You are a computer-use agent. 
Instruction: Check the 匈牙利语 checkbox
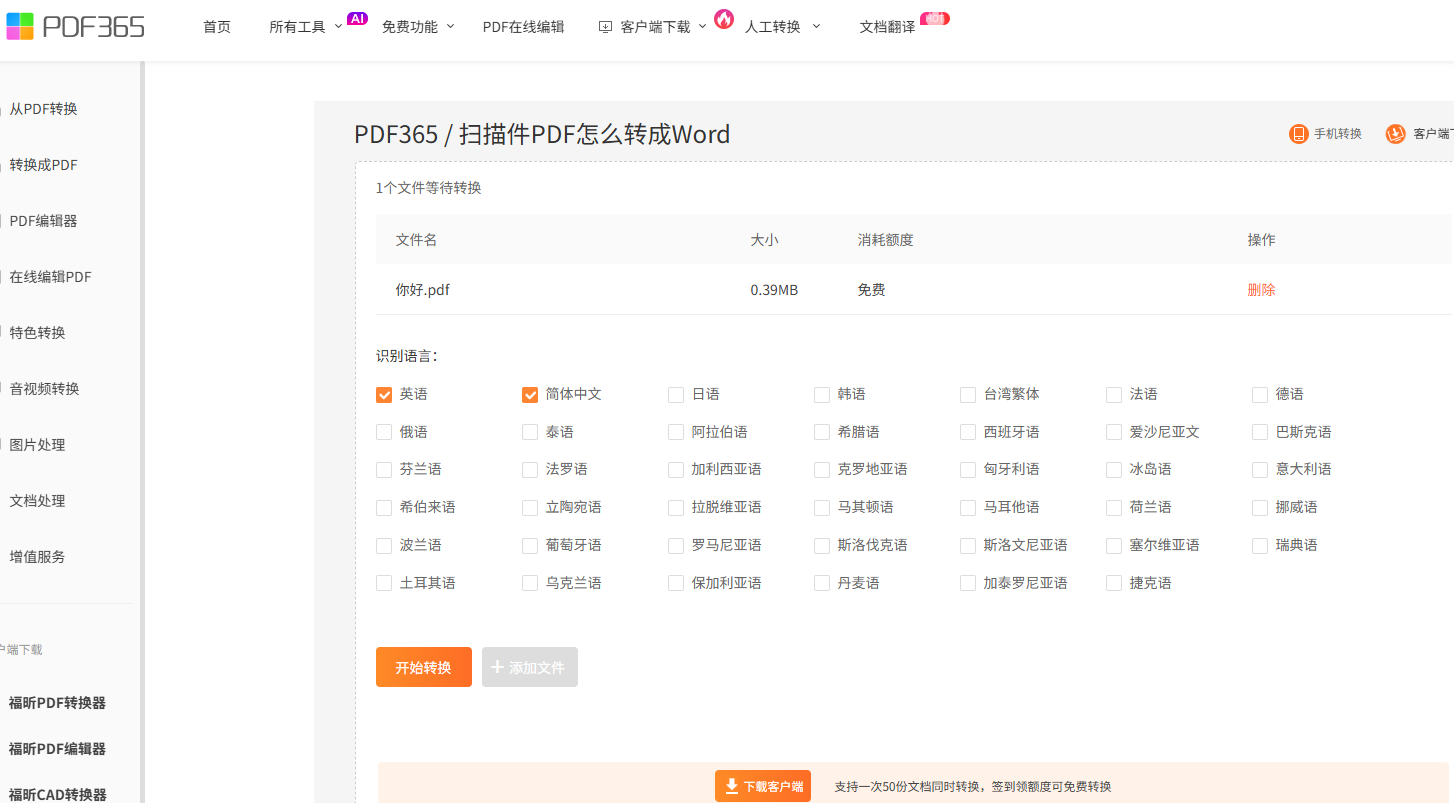click(x=968, y=470)
